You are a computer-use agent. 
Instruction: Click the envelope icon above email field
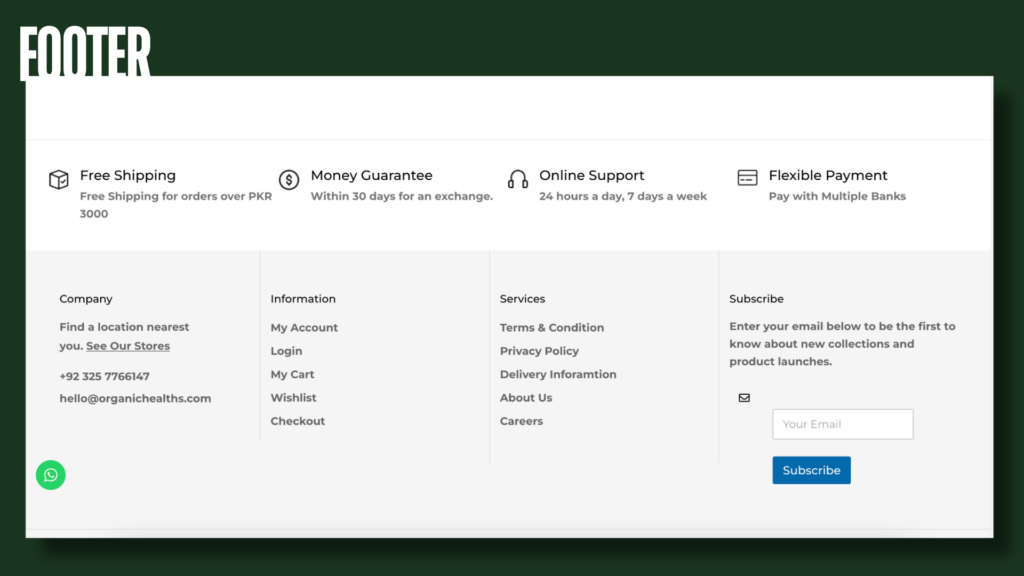point(744,398)
